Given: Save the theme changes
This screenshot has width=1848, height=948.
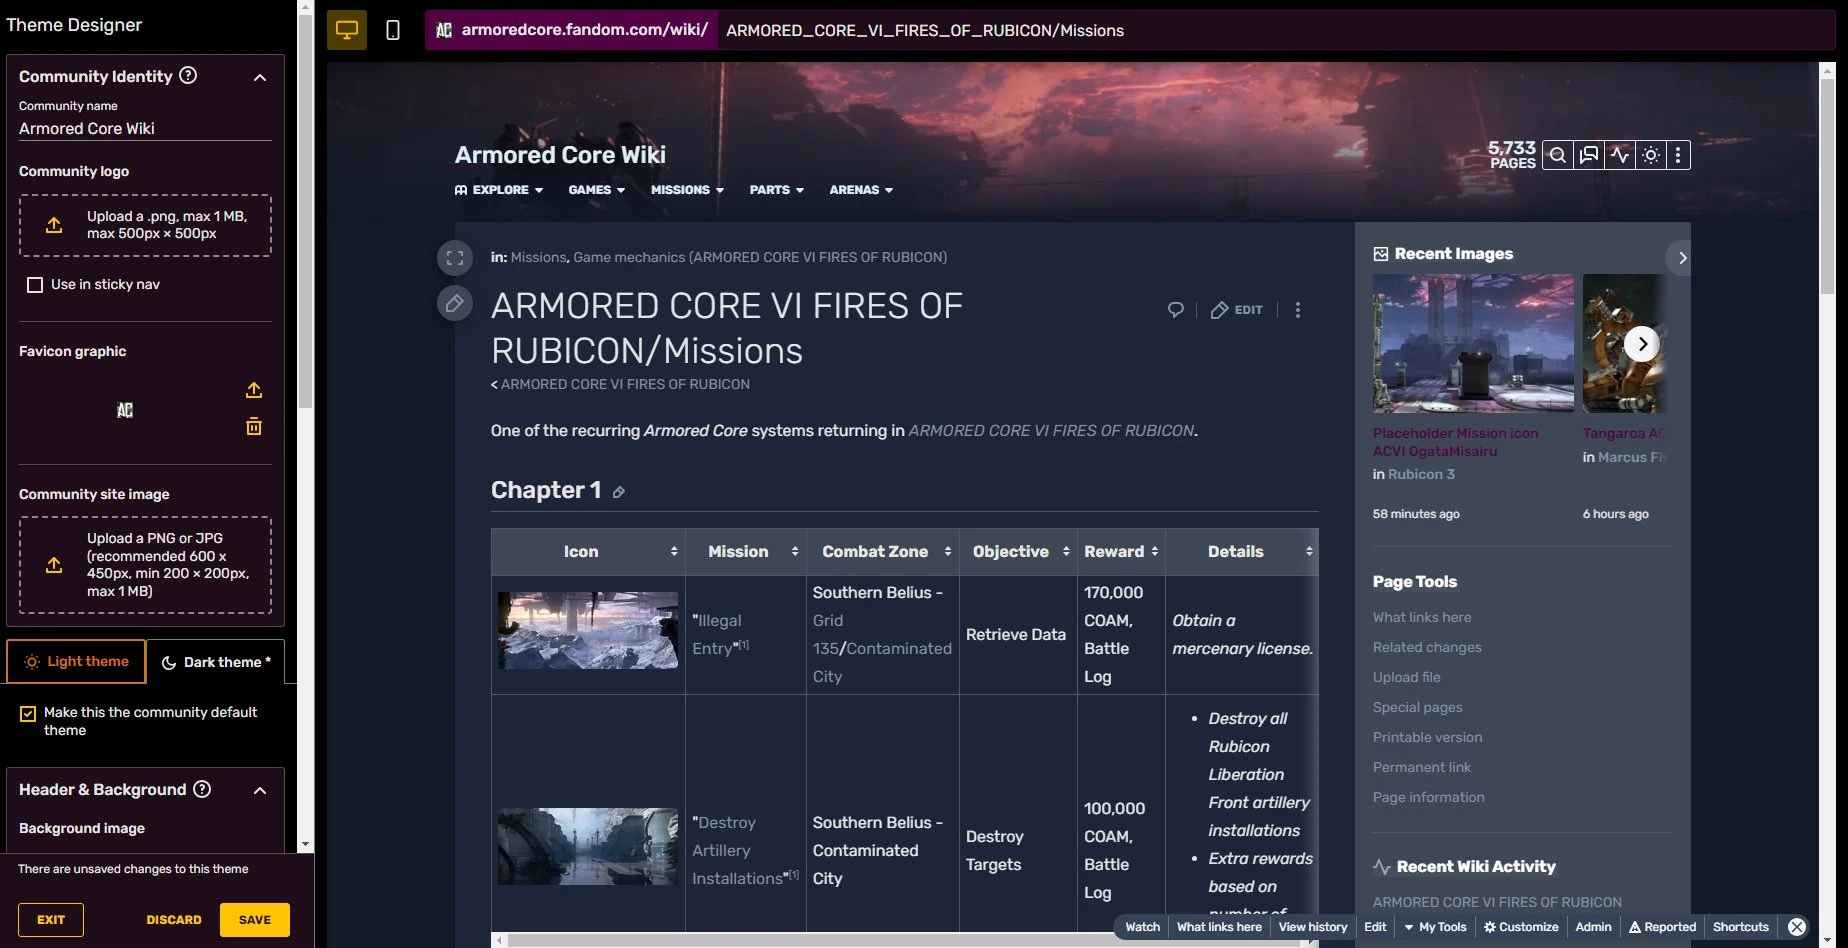Looking at the screenshot, I should (x=254, y=919).
